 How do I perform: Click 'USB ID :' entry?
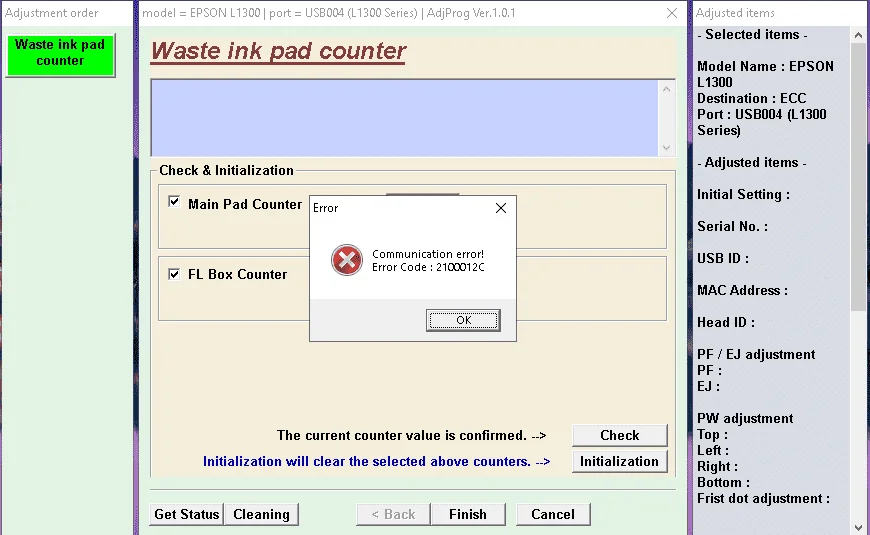coord(723,259)
